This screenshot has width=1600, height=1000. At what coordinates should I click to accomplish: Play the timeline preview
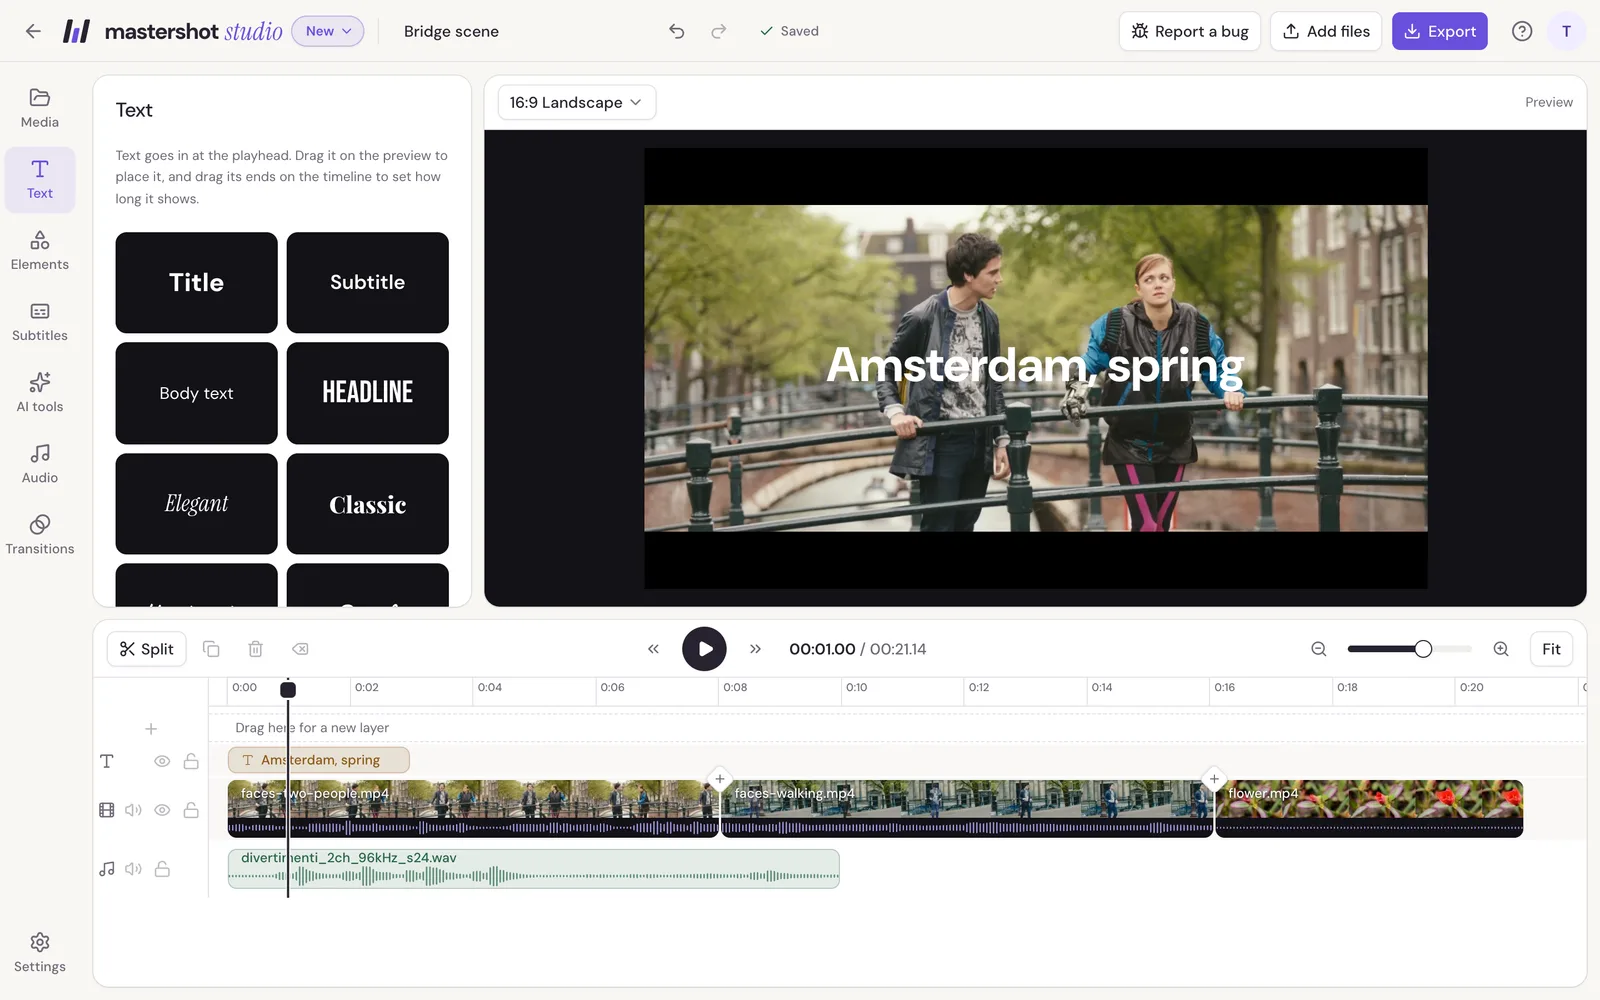704,649
